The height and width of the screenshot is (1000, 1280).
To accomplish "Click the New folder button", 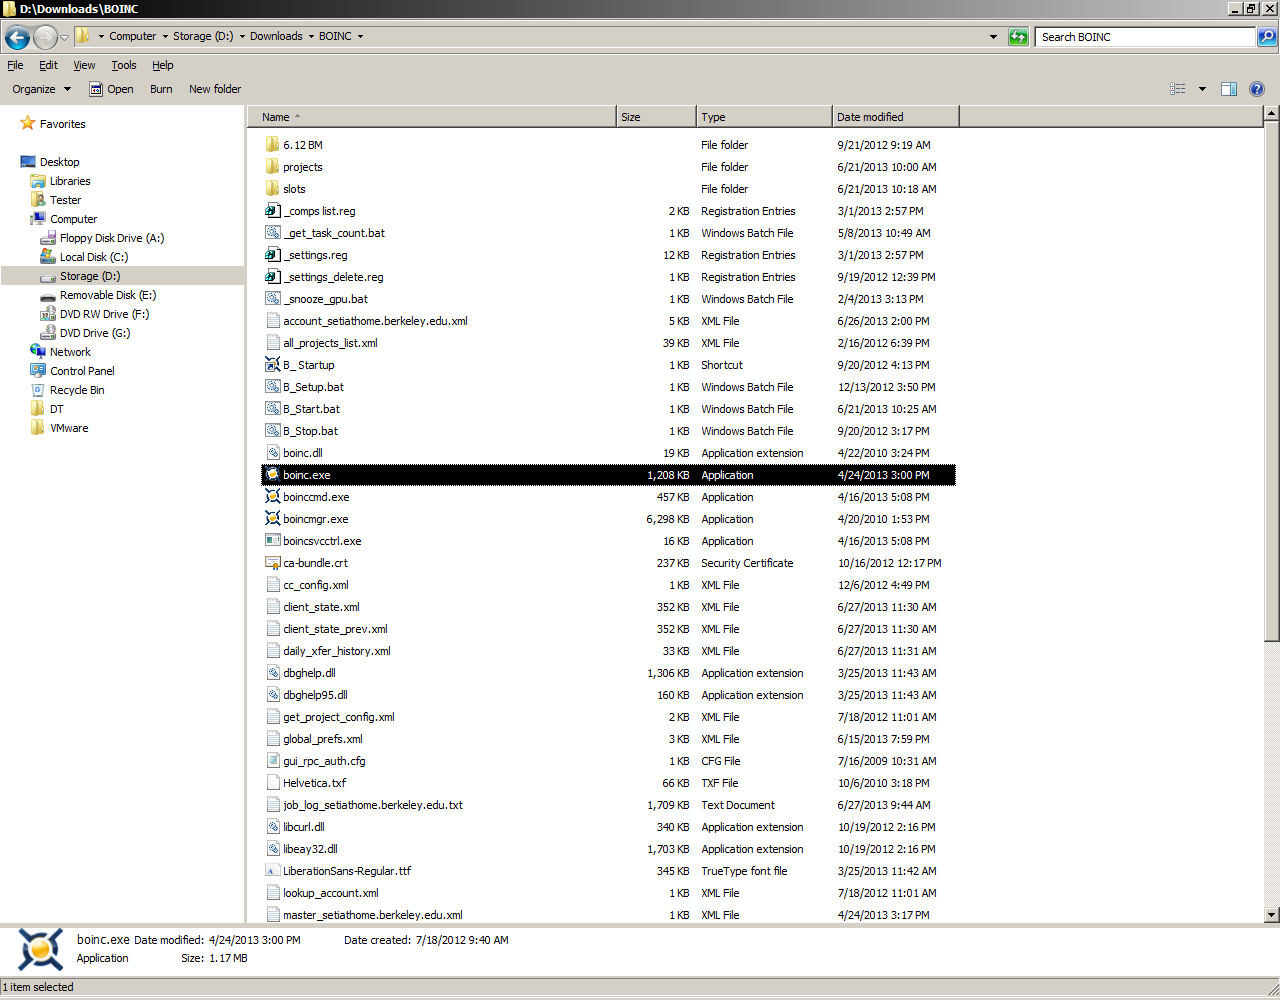I will point(215,89).
